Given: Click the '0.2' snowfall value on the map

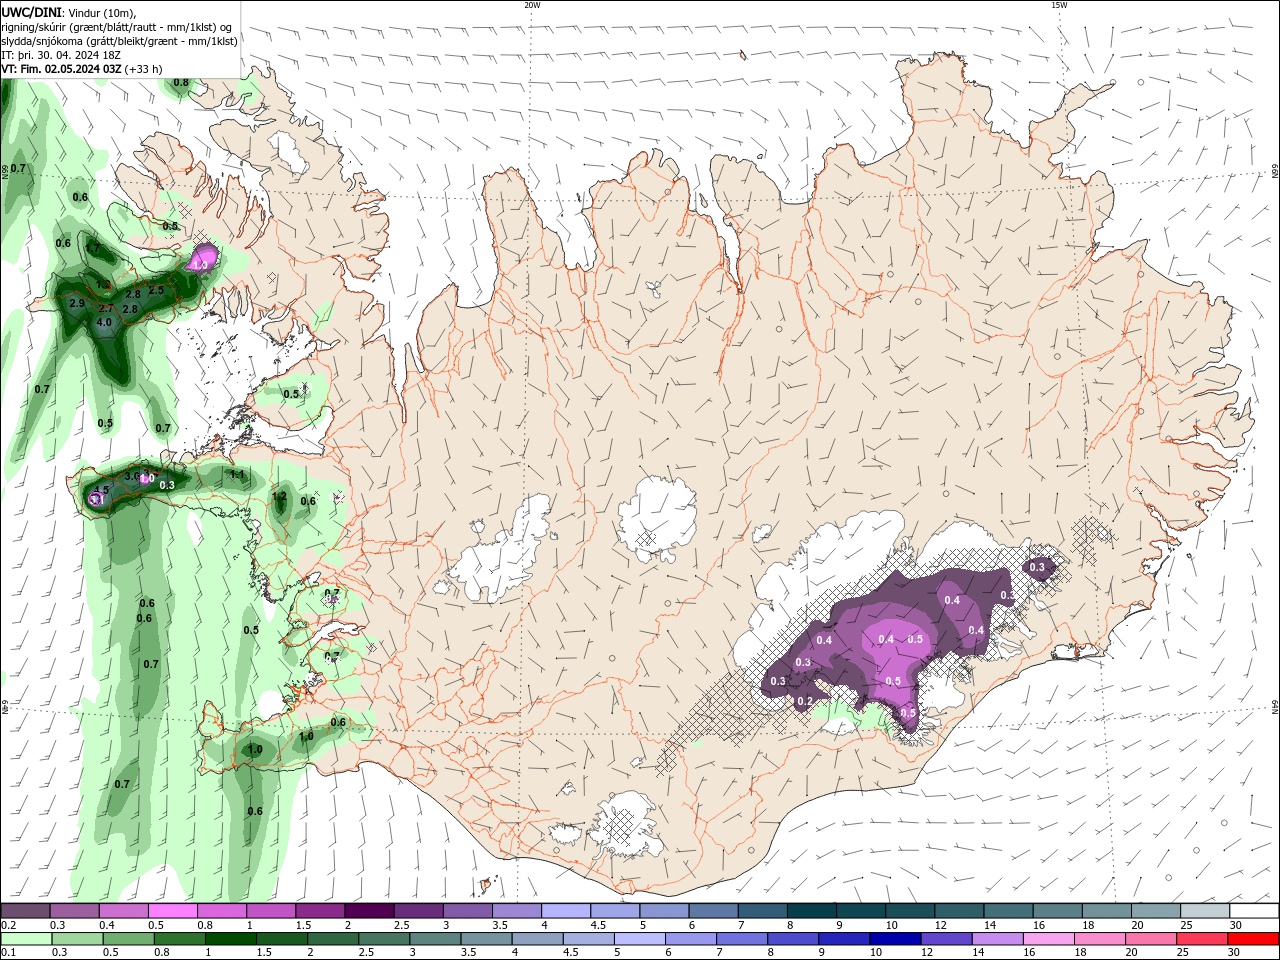Looking at the screenshot, I should point(805,702).
